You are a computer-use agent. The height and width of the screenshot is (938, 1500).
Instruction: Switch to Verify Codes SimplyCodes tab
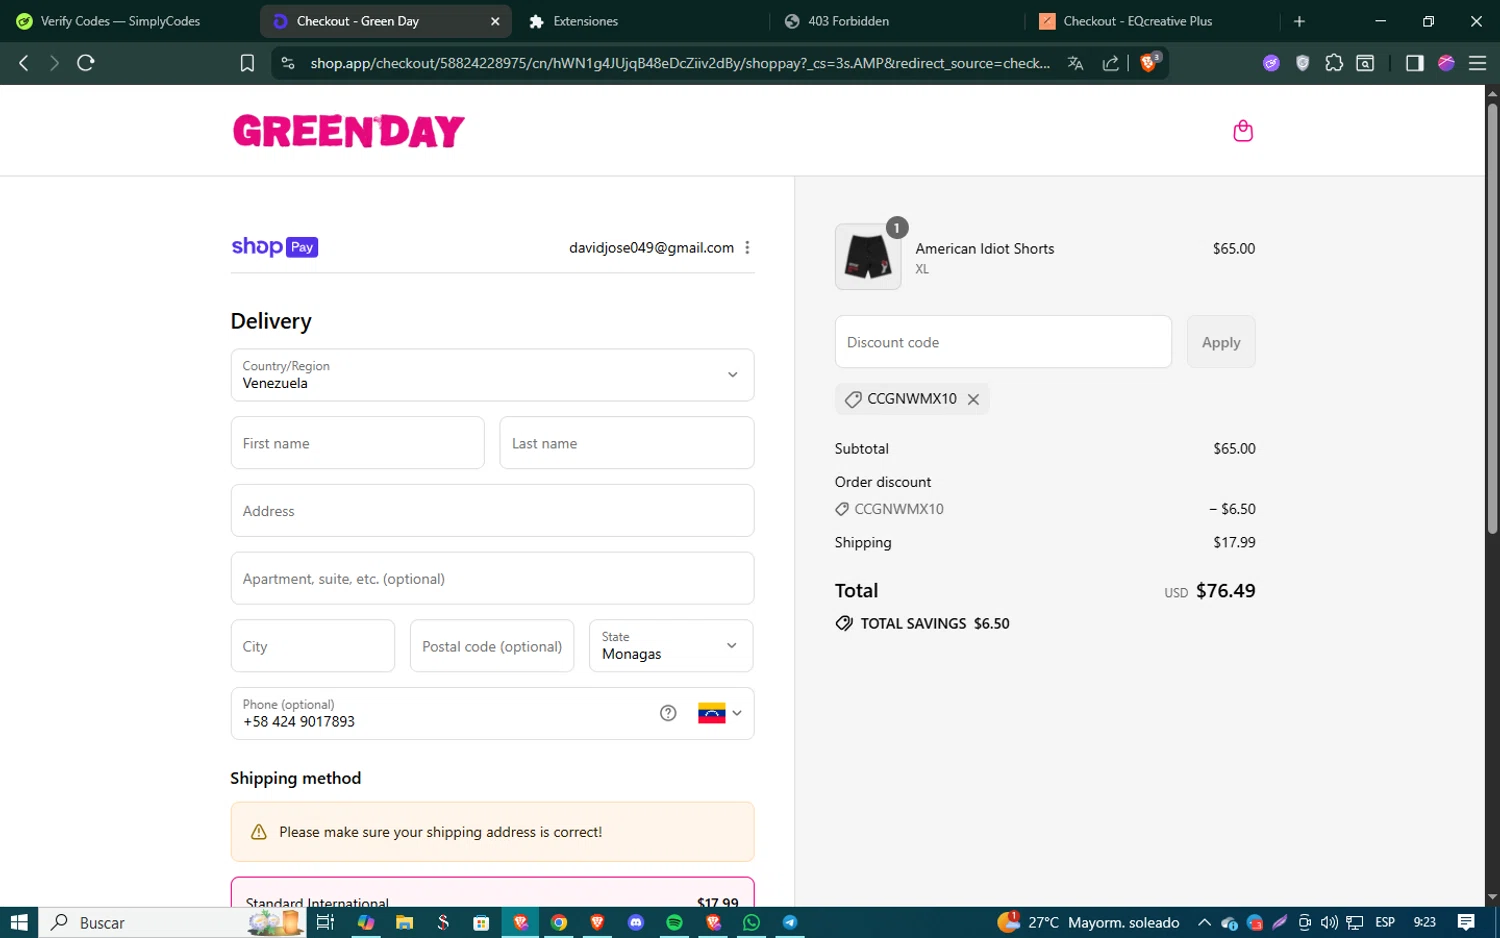[x=120, y=21]
